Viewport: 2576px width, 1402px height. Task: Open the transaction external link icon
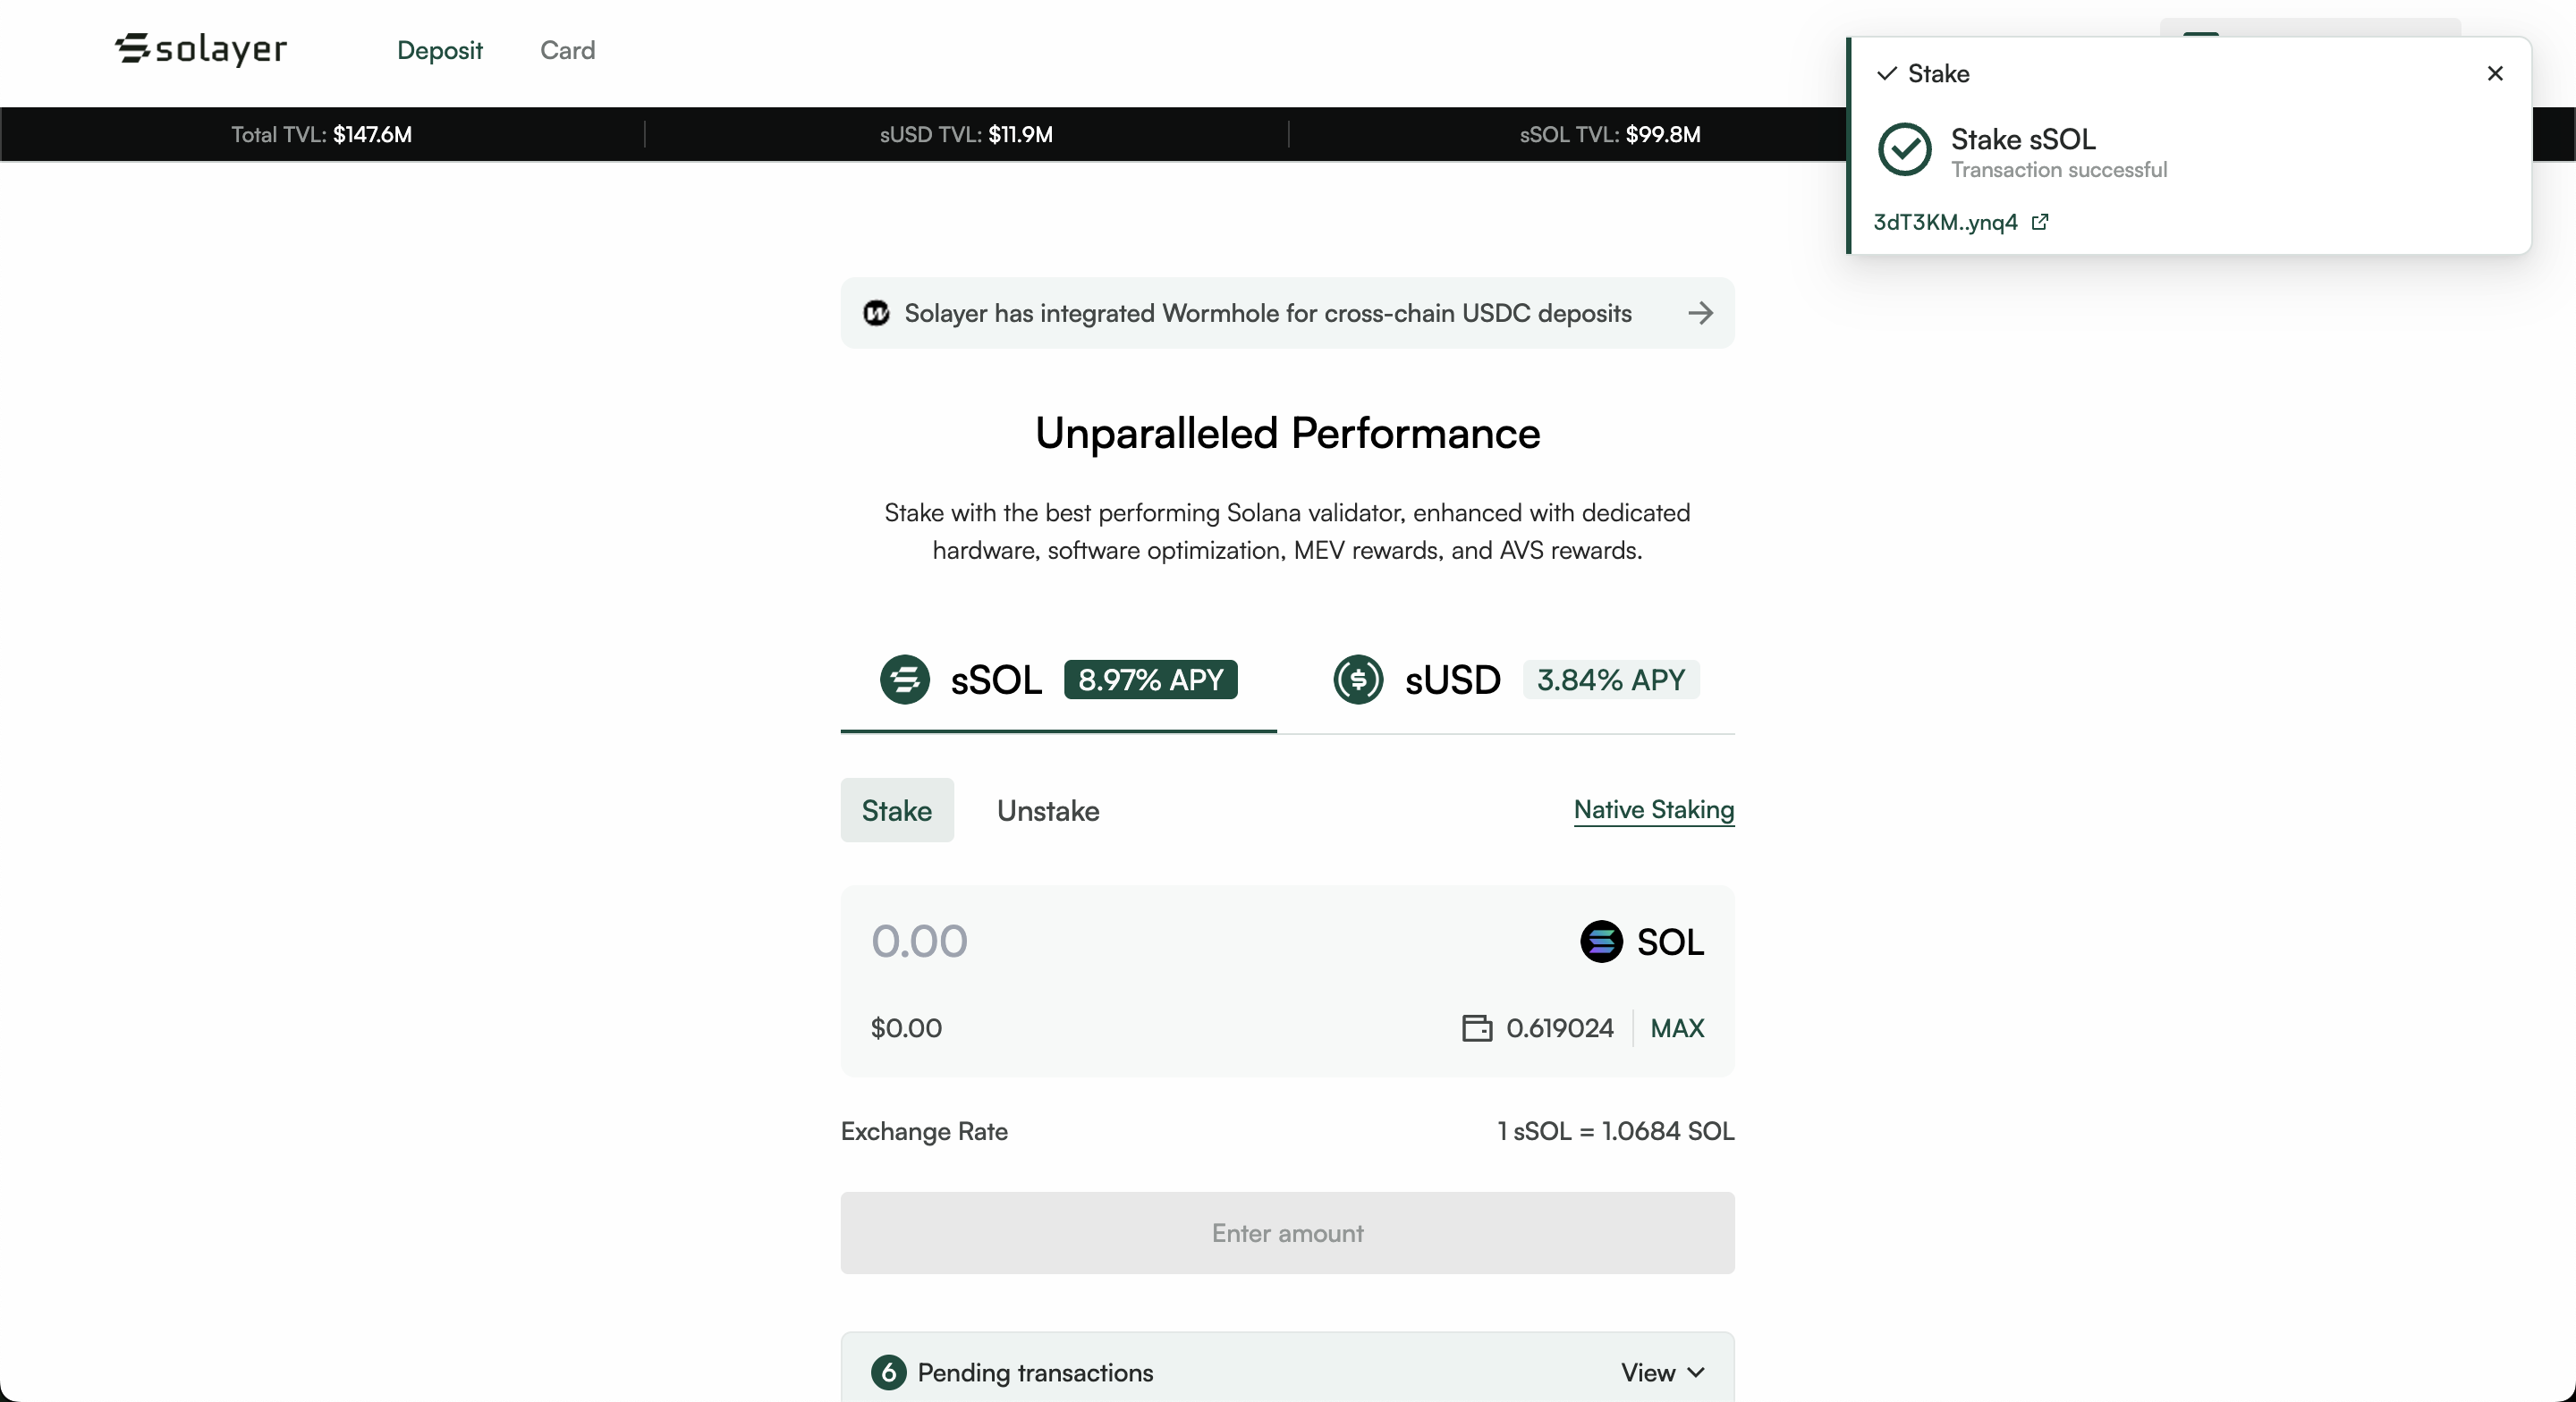click(2040, 222)
